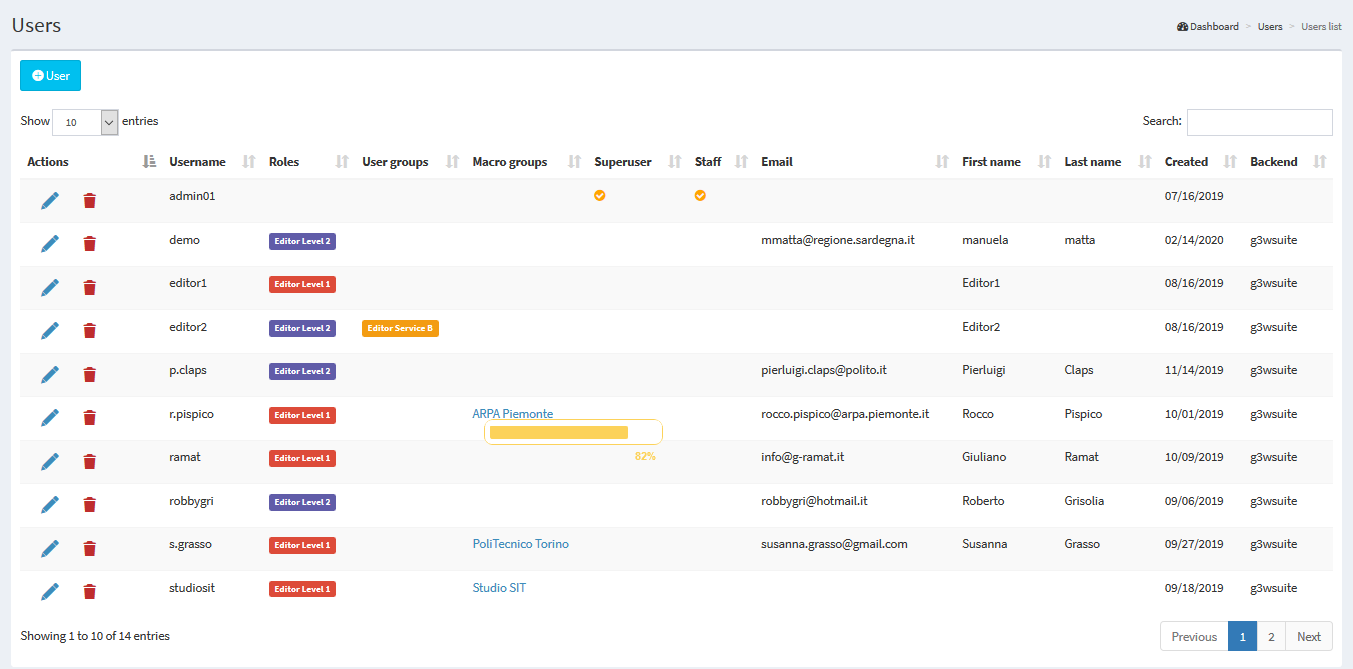The image size is (1353, 669).
Task: Focus the Search input field
Action: click(1260, 122)
